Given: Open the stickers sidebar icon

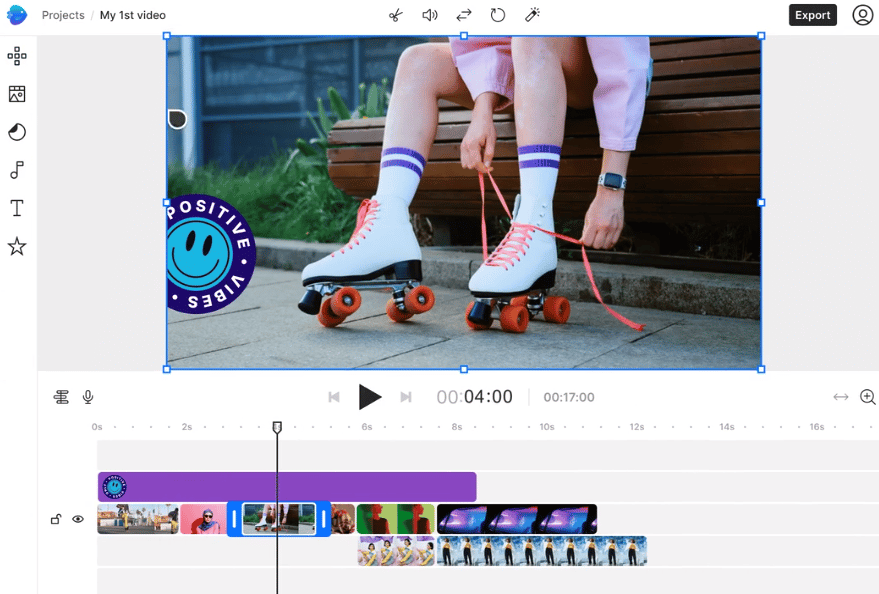Looking at the screenshot, I should (17, 132).
